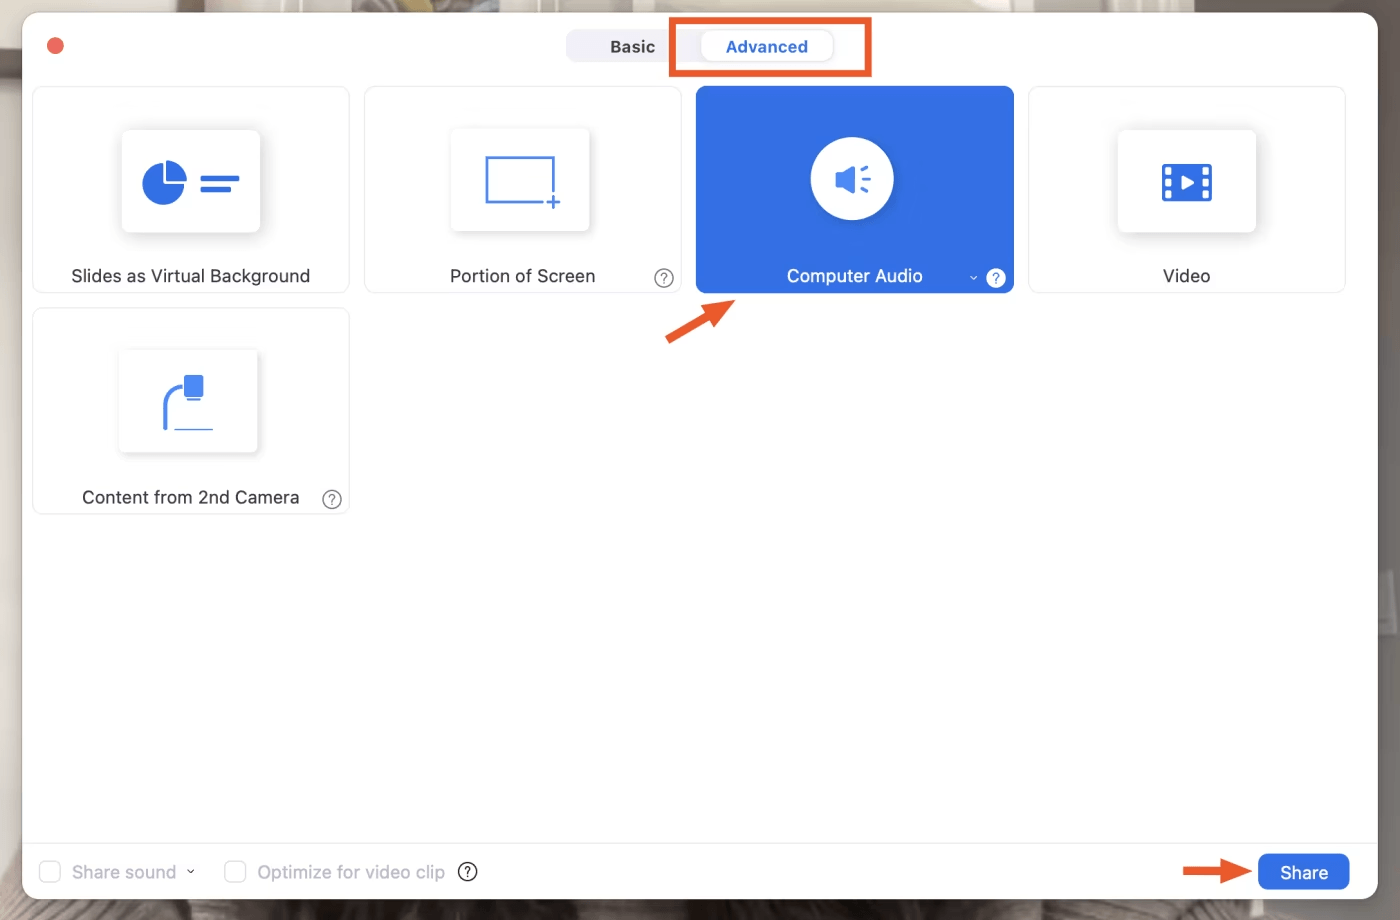Select the Advanced tab

point(767,46)
